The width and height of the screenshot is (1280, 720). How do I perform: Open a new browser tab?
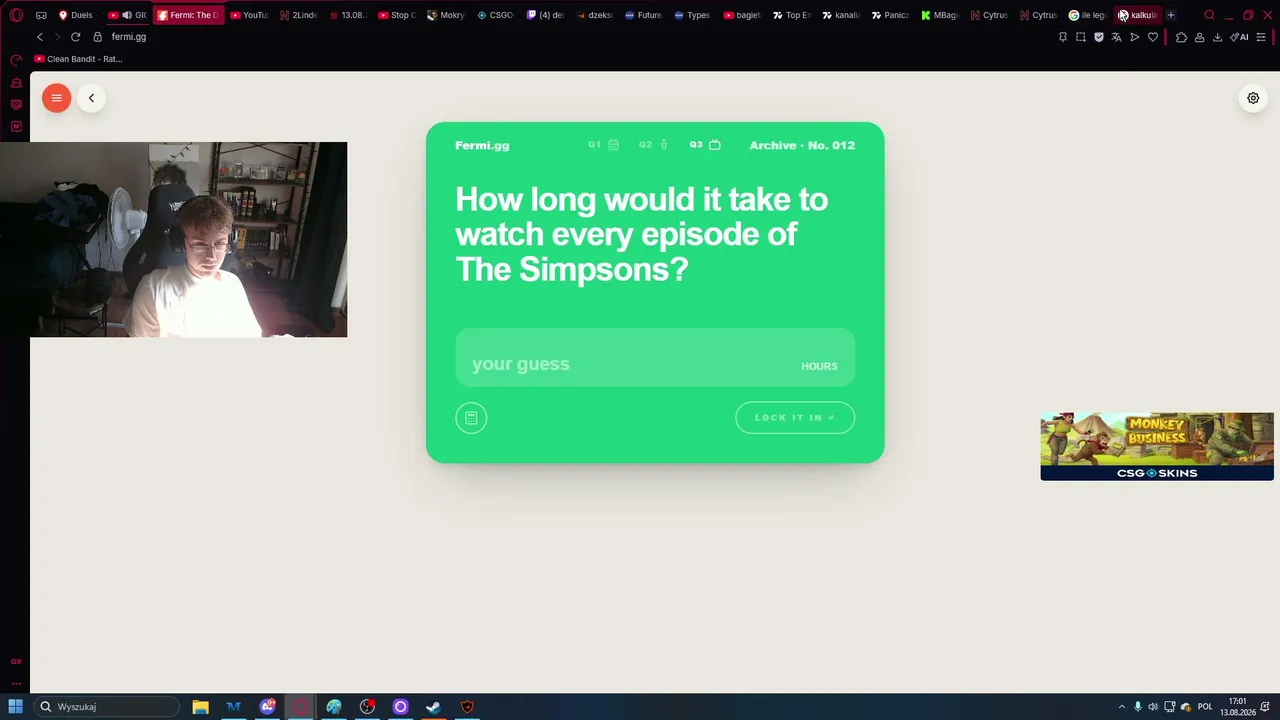point(1171,15)
